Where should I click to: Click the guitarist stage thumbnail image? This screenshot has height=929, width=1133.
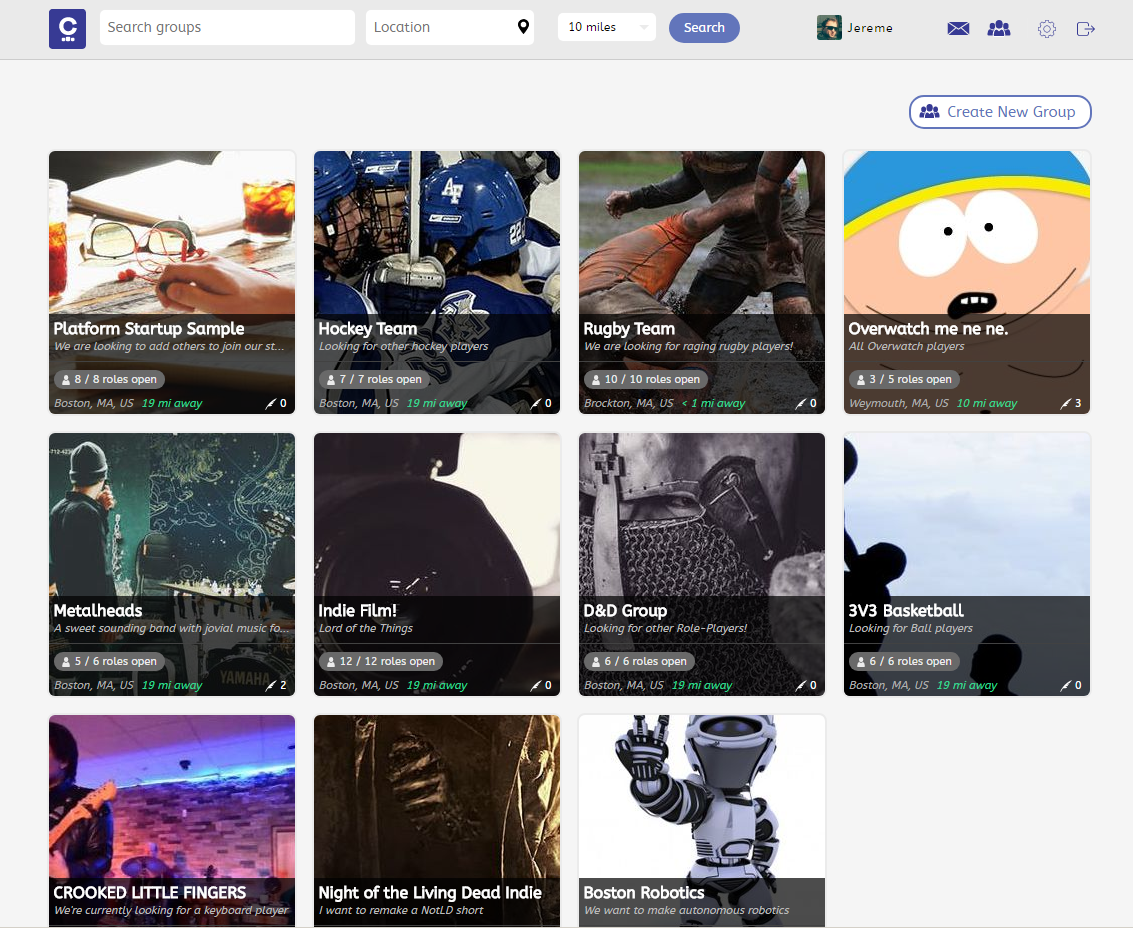click(x=172, y=796)
